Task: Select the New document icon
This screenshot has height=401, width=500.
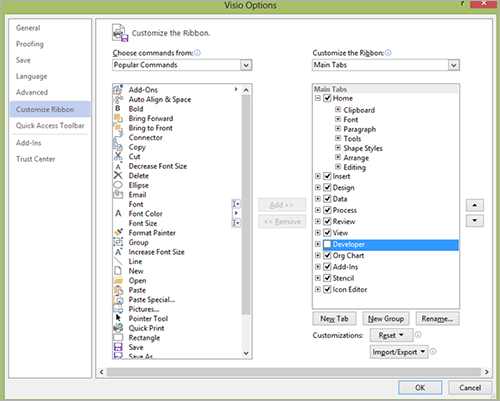Action: coord(118,271)
